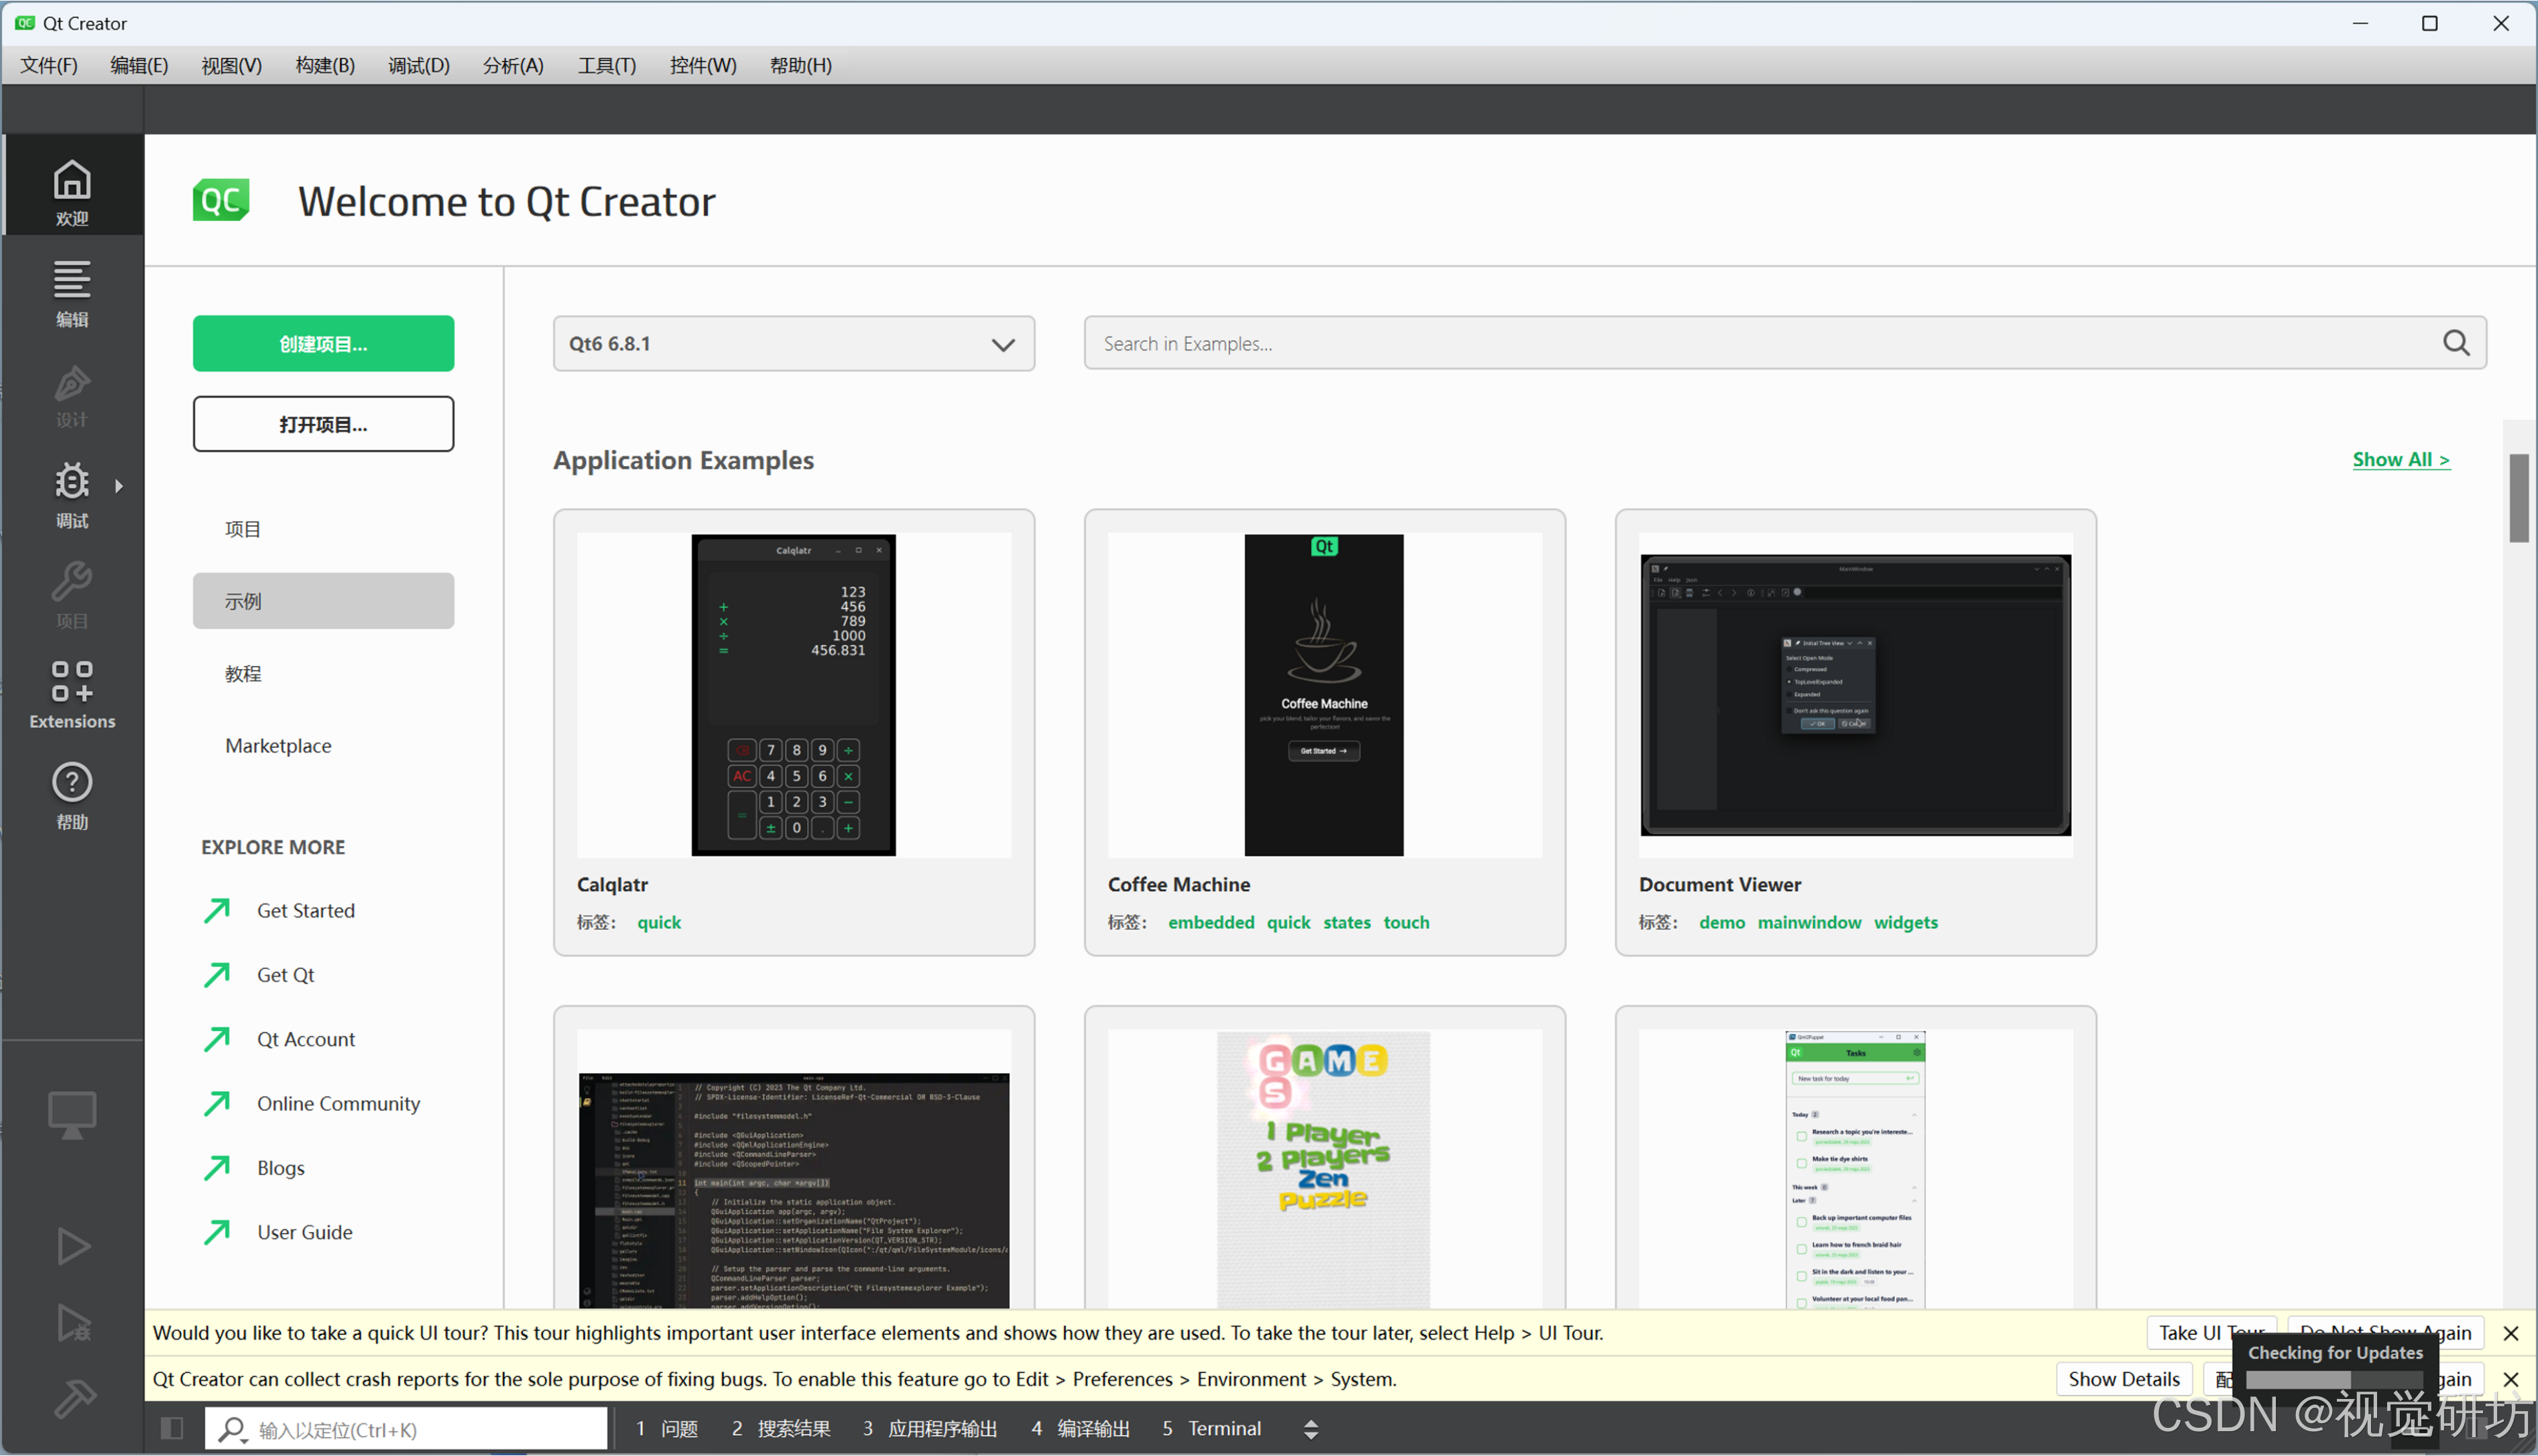Click the Show All link
The height and width of the screenshot is (1456, 2538).
[x=2400, y=459]
